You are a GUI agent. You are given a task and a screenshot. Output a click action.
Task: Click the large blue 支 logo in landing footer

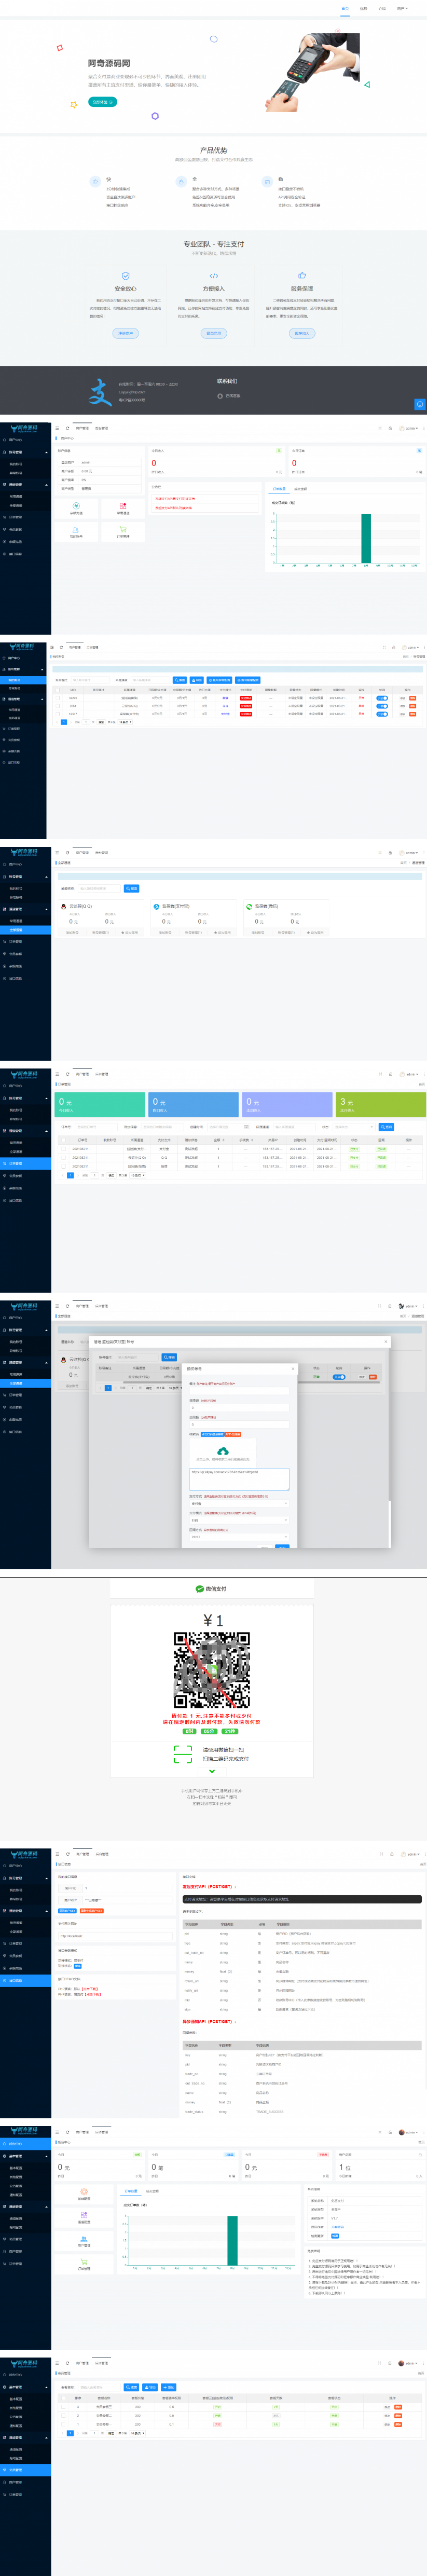(x=99, y=392)
